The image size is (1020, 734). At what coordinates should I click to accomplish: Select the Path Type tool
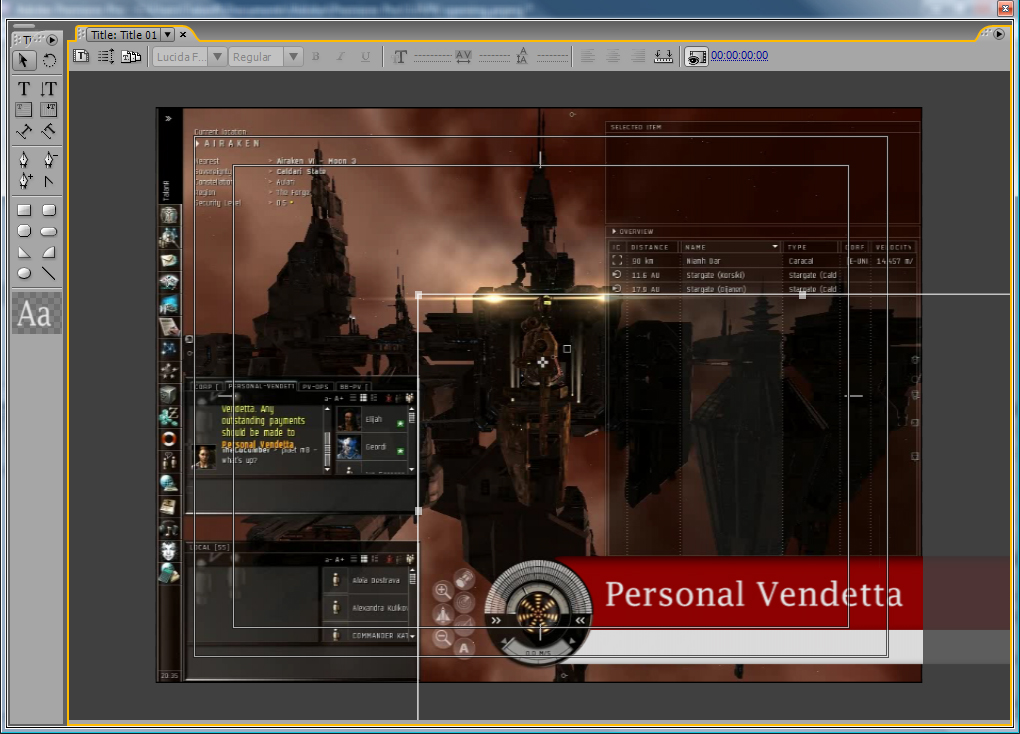[x=23, y=131]
